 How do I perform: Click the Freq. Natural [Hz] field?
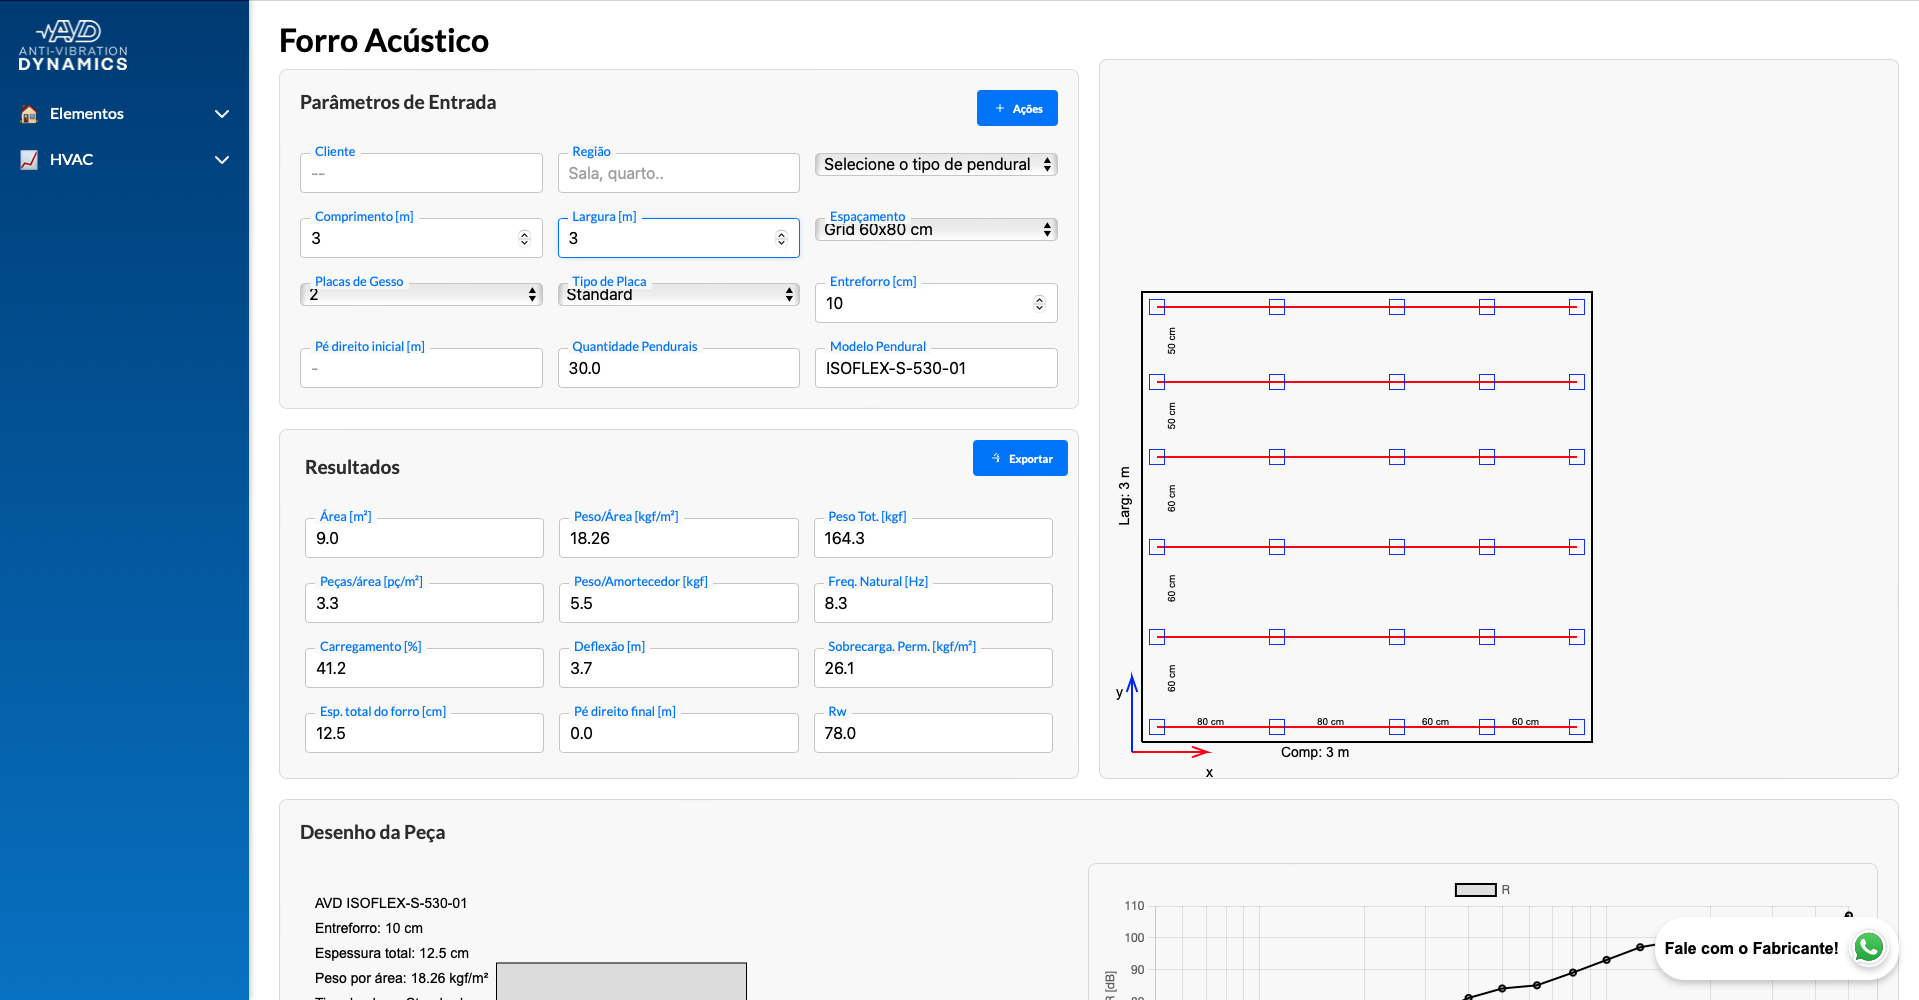click(933, 603)
